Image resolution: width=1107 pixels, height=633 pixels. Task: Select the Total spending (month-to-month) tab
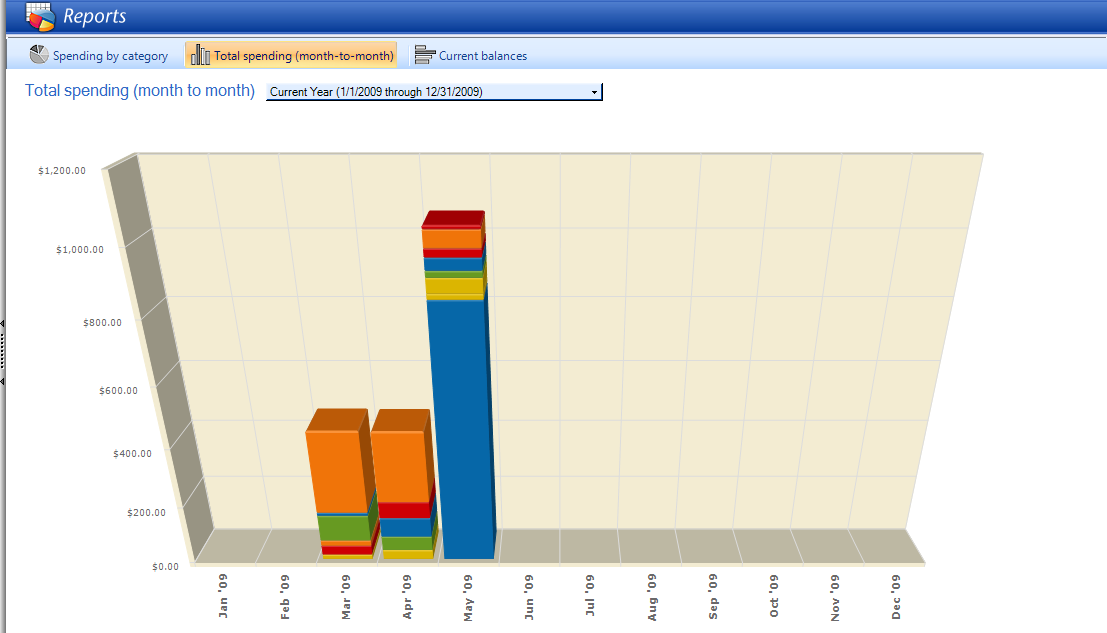tap(292, 55)
